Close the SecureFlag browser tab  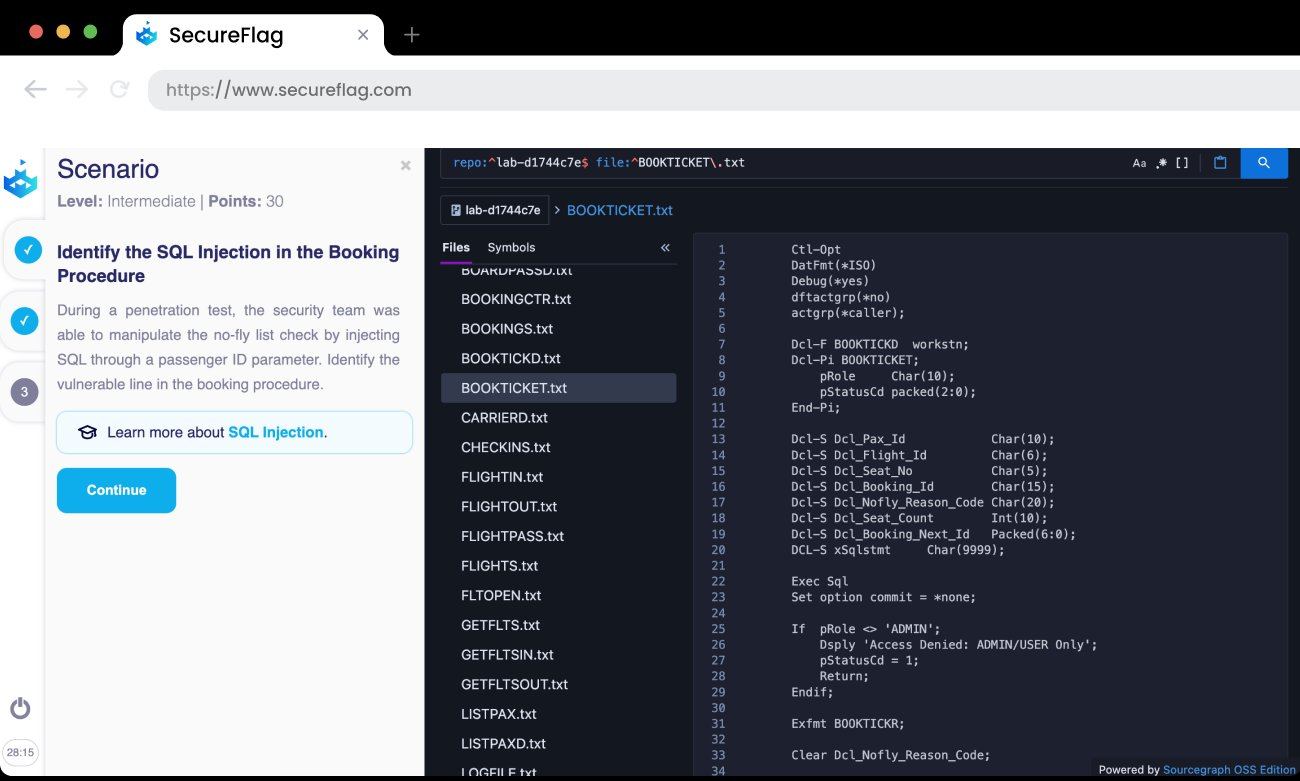(363, 35)
